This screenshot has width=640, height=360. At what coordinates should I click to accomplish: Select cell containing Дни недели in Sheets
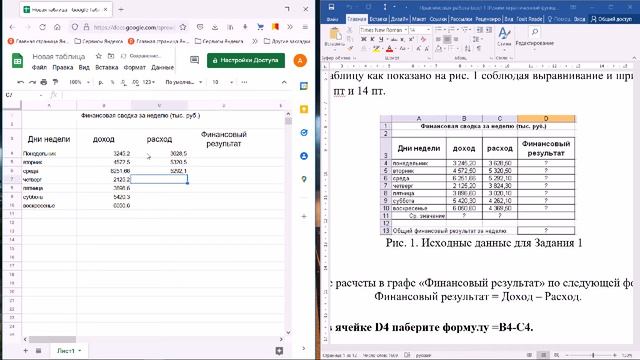point(49,139)
